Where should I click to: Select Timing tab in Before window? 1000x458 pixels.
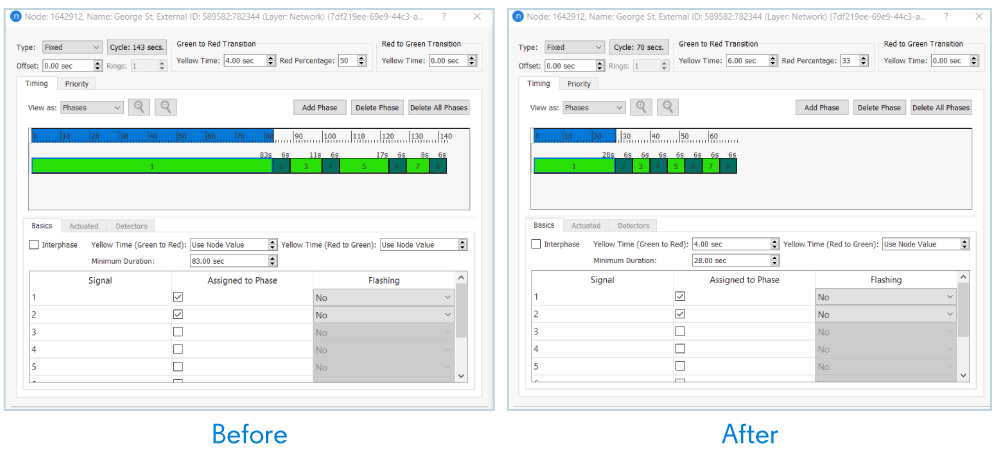pyautogui.click(x=36, y=84)
